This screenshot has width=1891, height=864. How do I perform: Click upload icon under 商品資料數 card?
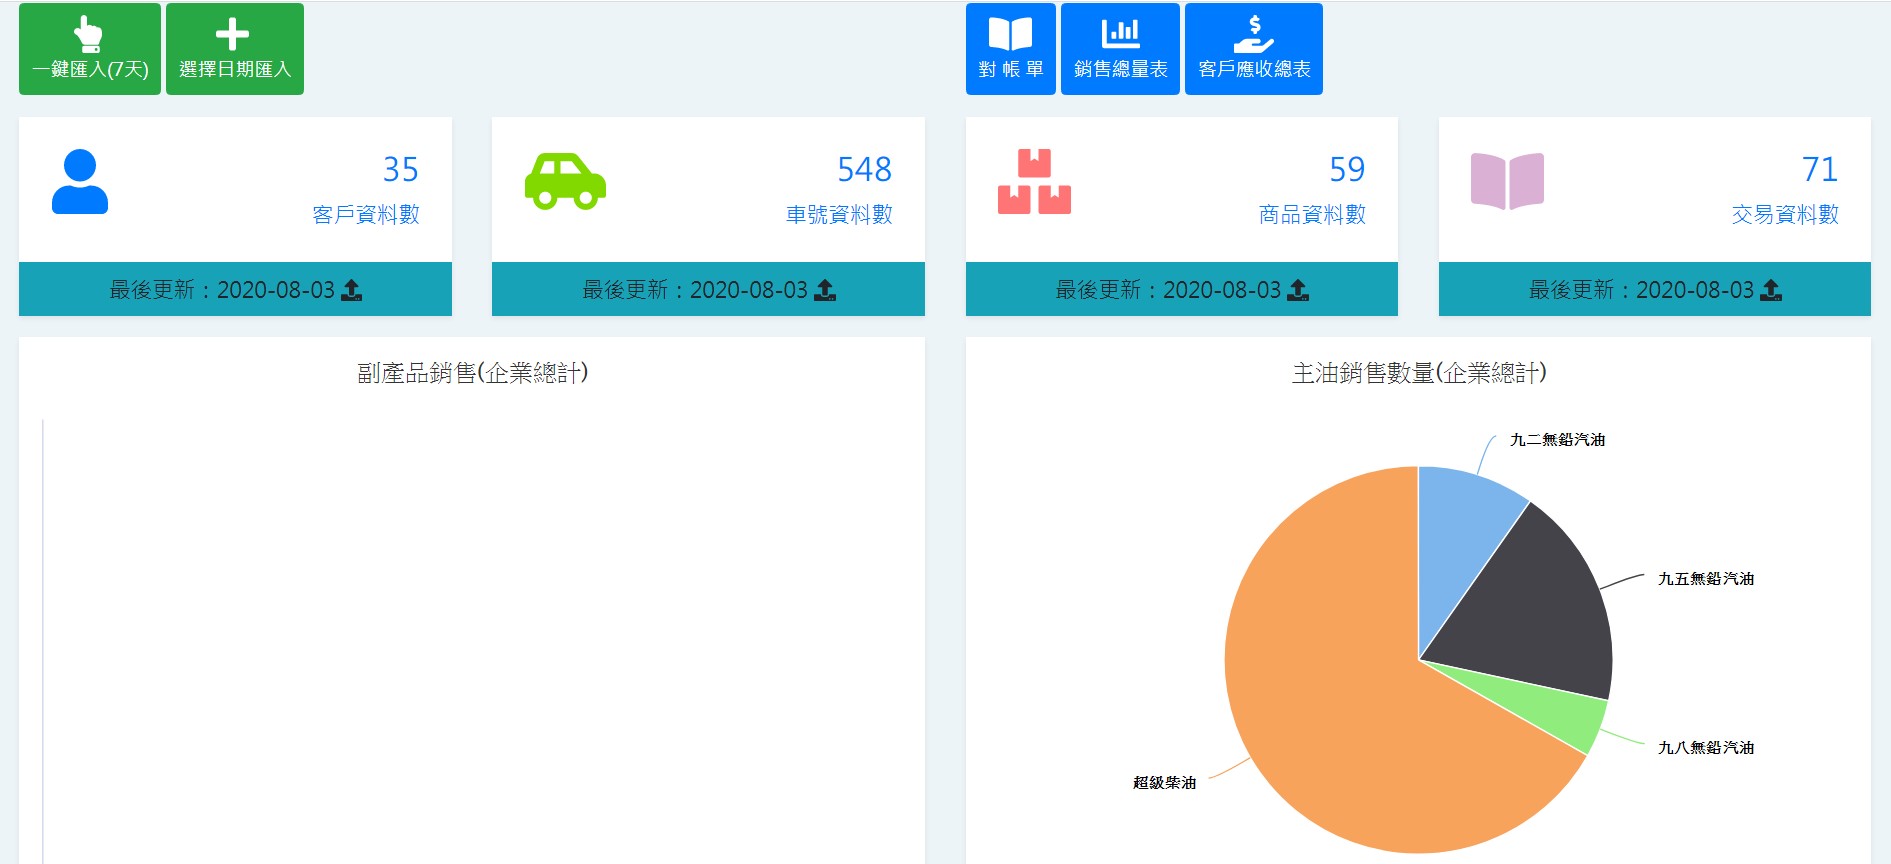pyautogui.click(x=1298, y=290)
